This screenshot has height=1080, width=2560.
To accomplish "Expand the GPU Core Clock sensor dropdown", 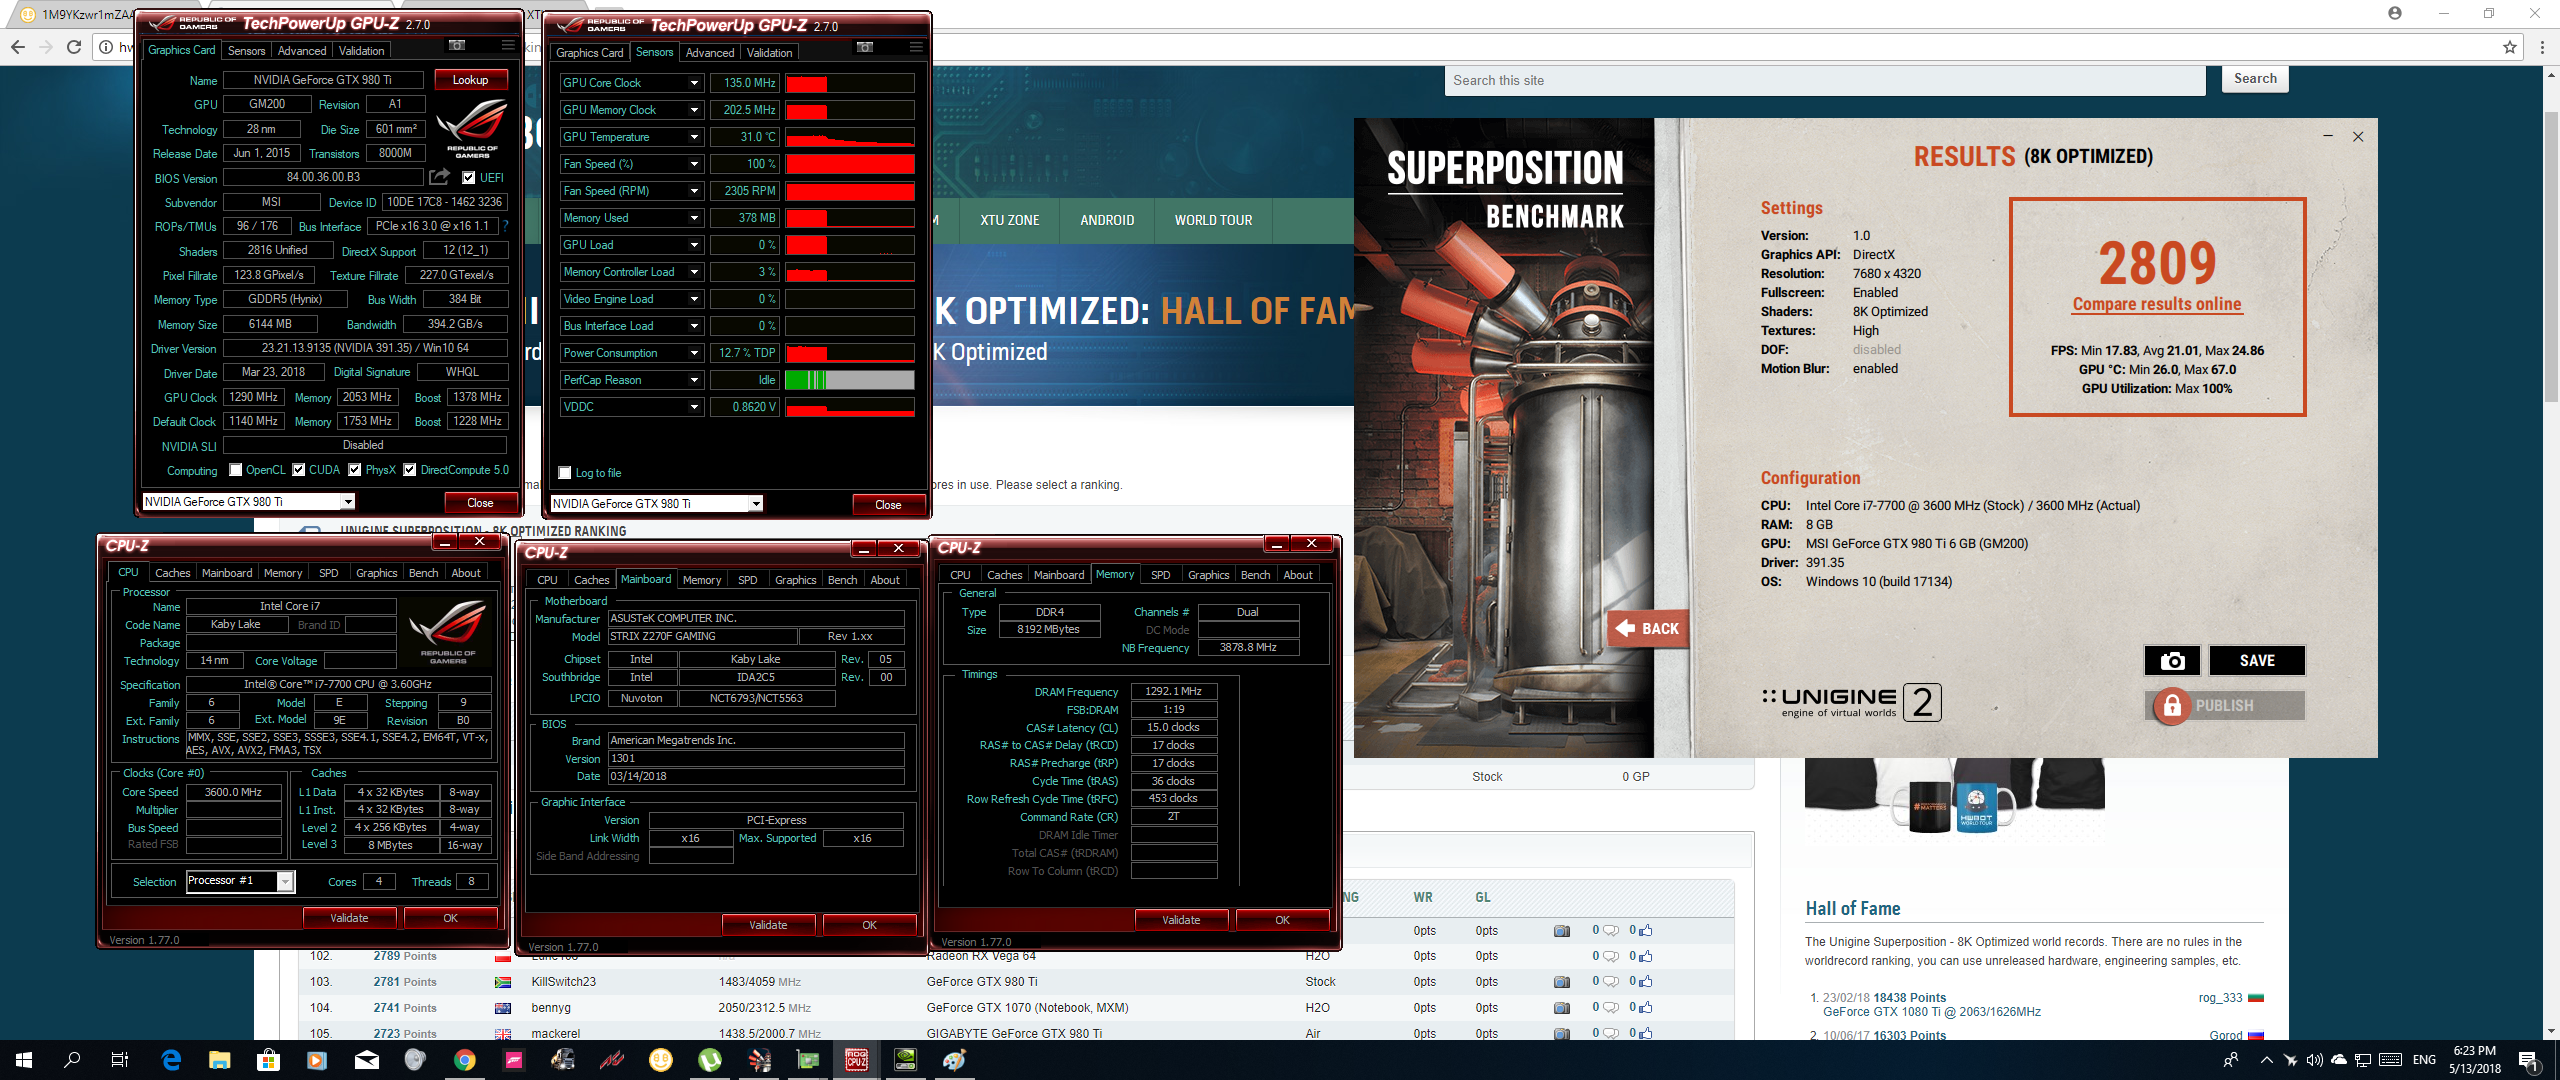I will tap(694, 83).
